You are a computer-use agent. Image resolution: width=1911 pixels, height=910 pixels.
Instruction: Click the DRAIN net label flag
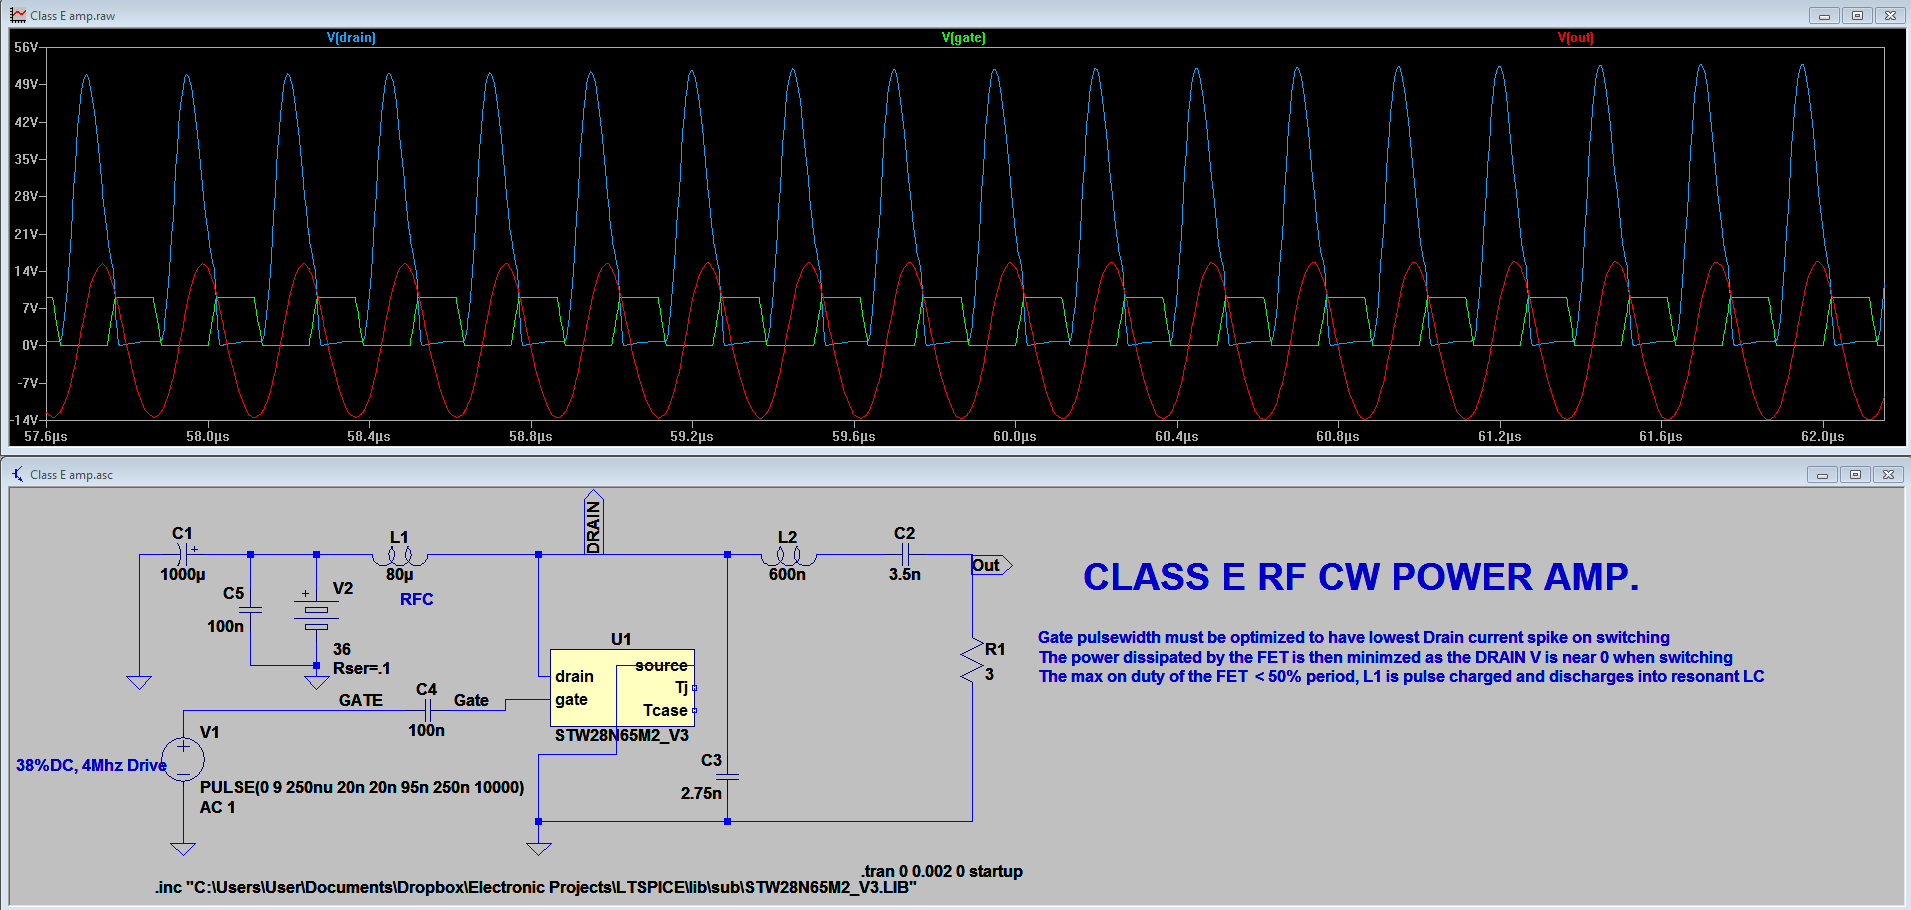pos(593,521)
